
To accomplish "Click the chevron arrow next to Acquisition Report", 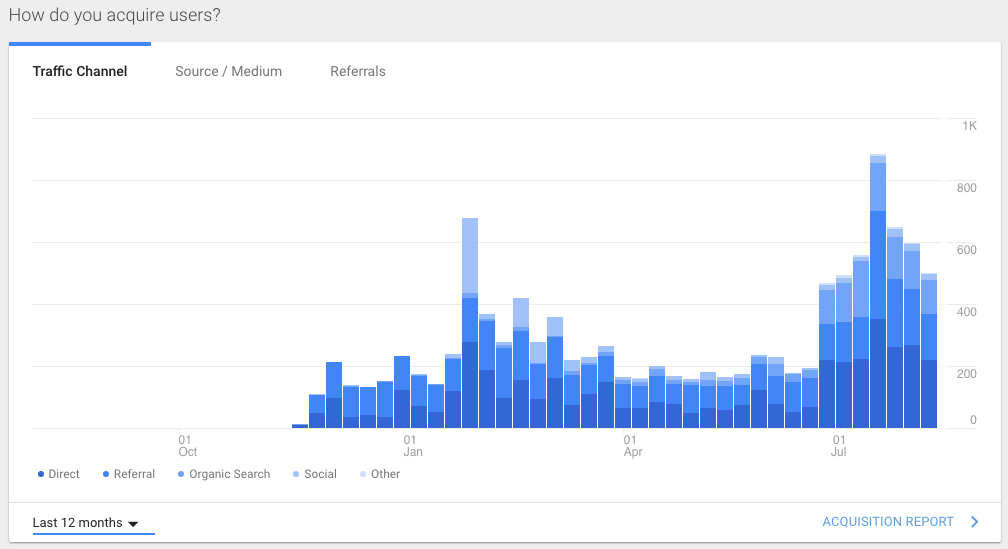I will [975, 521].
